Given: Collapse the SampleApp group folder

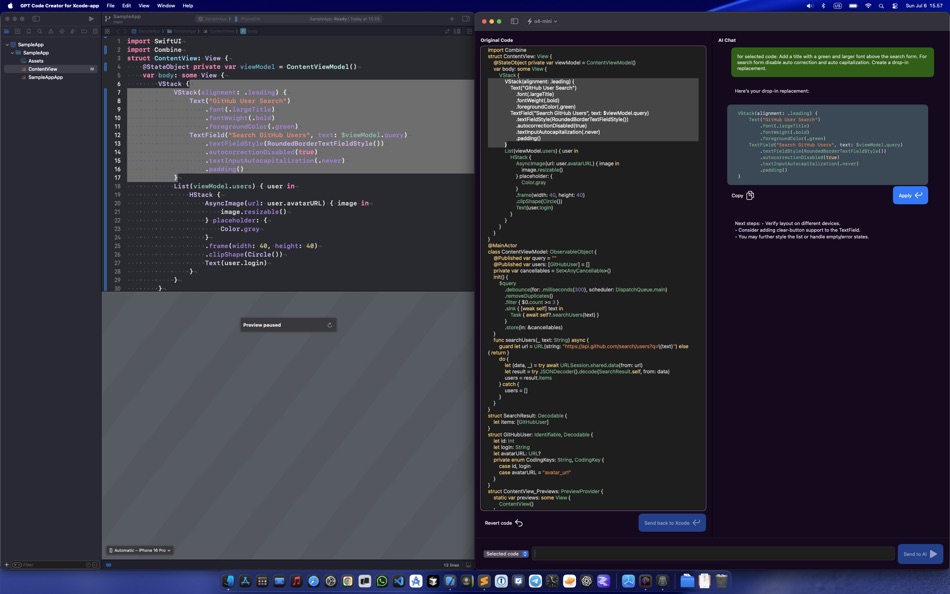Looking at the screenshot, I should [12, 53].
